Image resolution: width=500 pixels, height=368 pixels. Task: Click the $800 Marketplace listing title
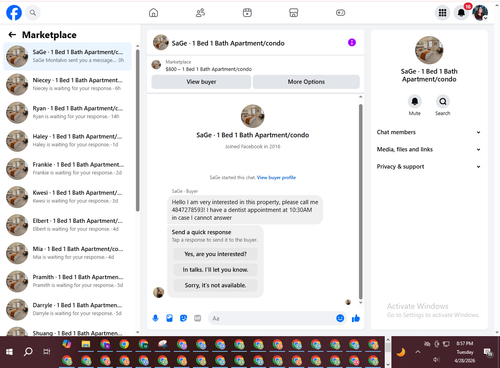(x=209, y=69)
